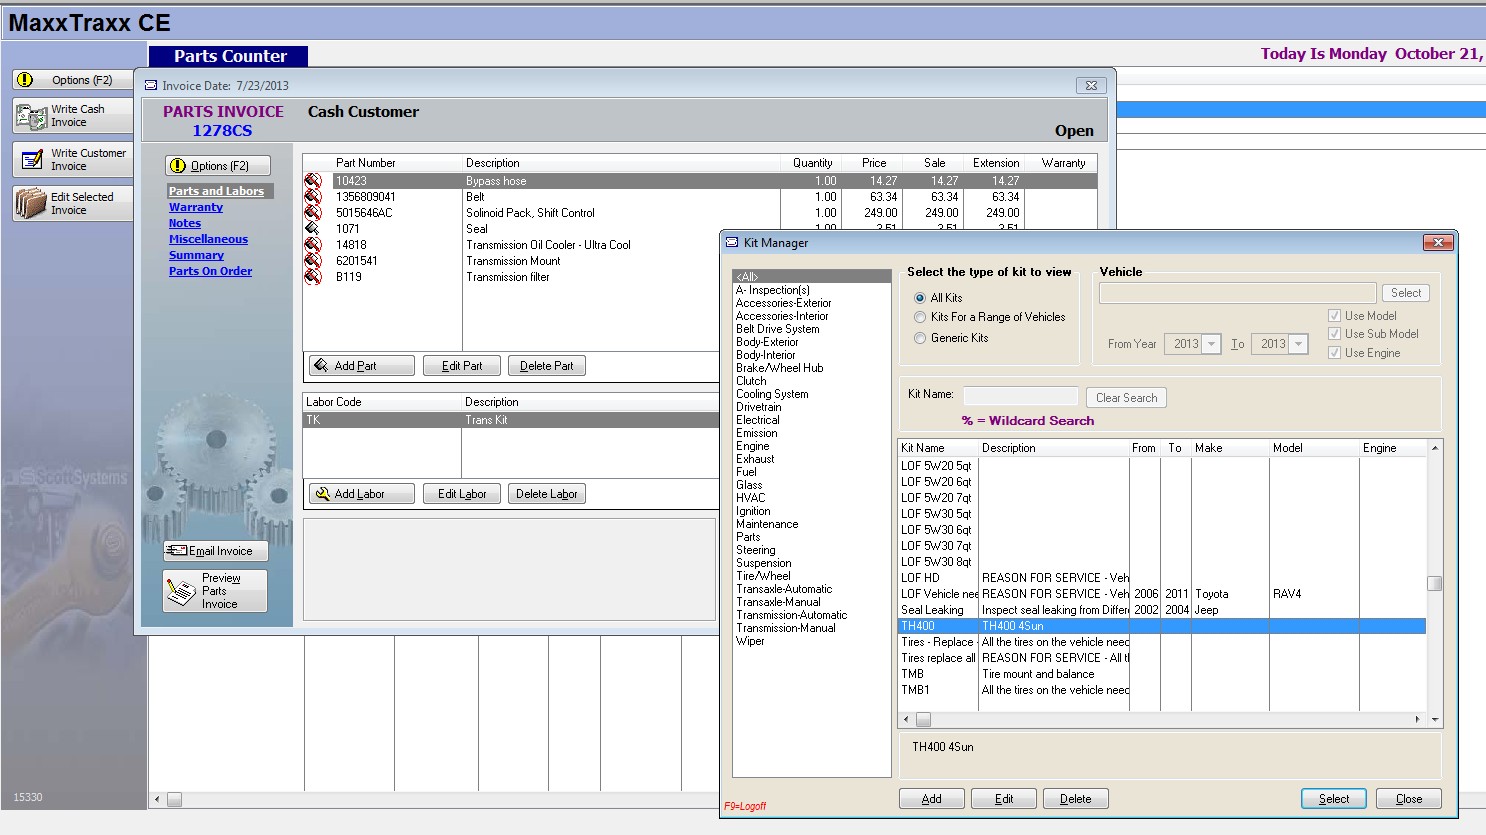The height and width of the screenshot is (835, 1486).
Task: Toggle the Use Sub Model checkbox
Action: pos(1334,334)
